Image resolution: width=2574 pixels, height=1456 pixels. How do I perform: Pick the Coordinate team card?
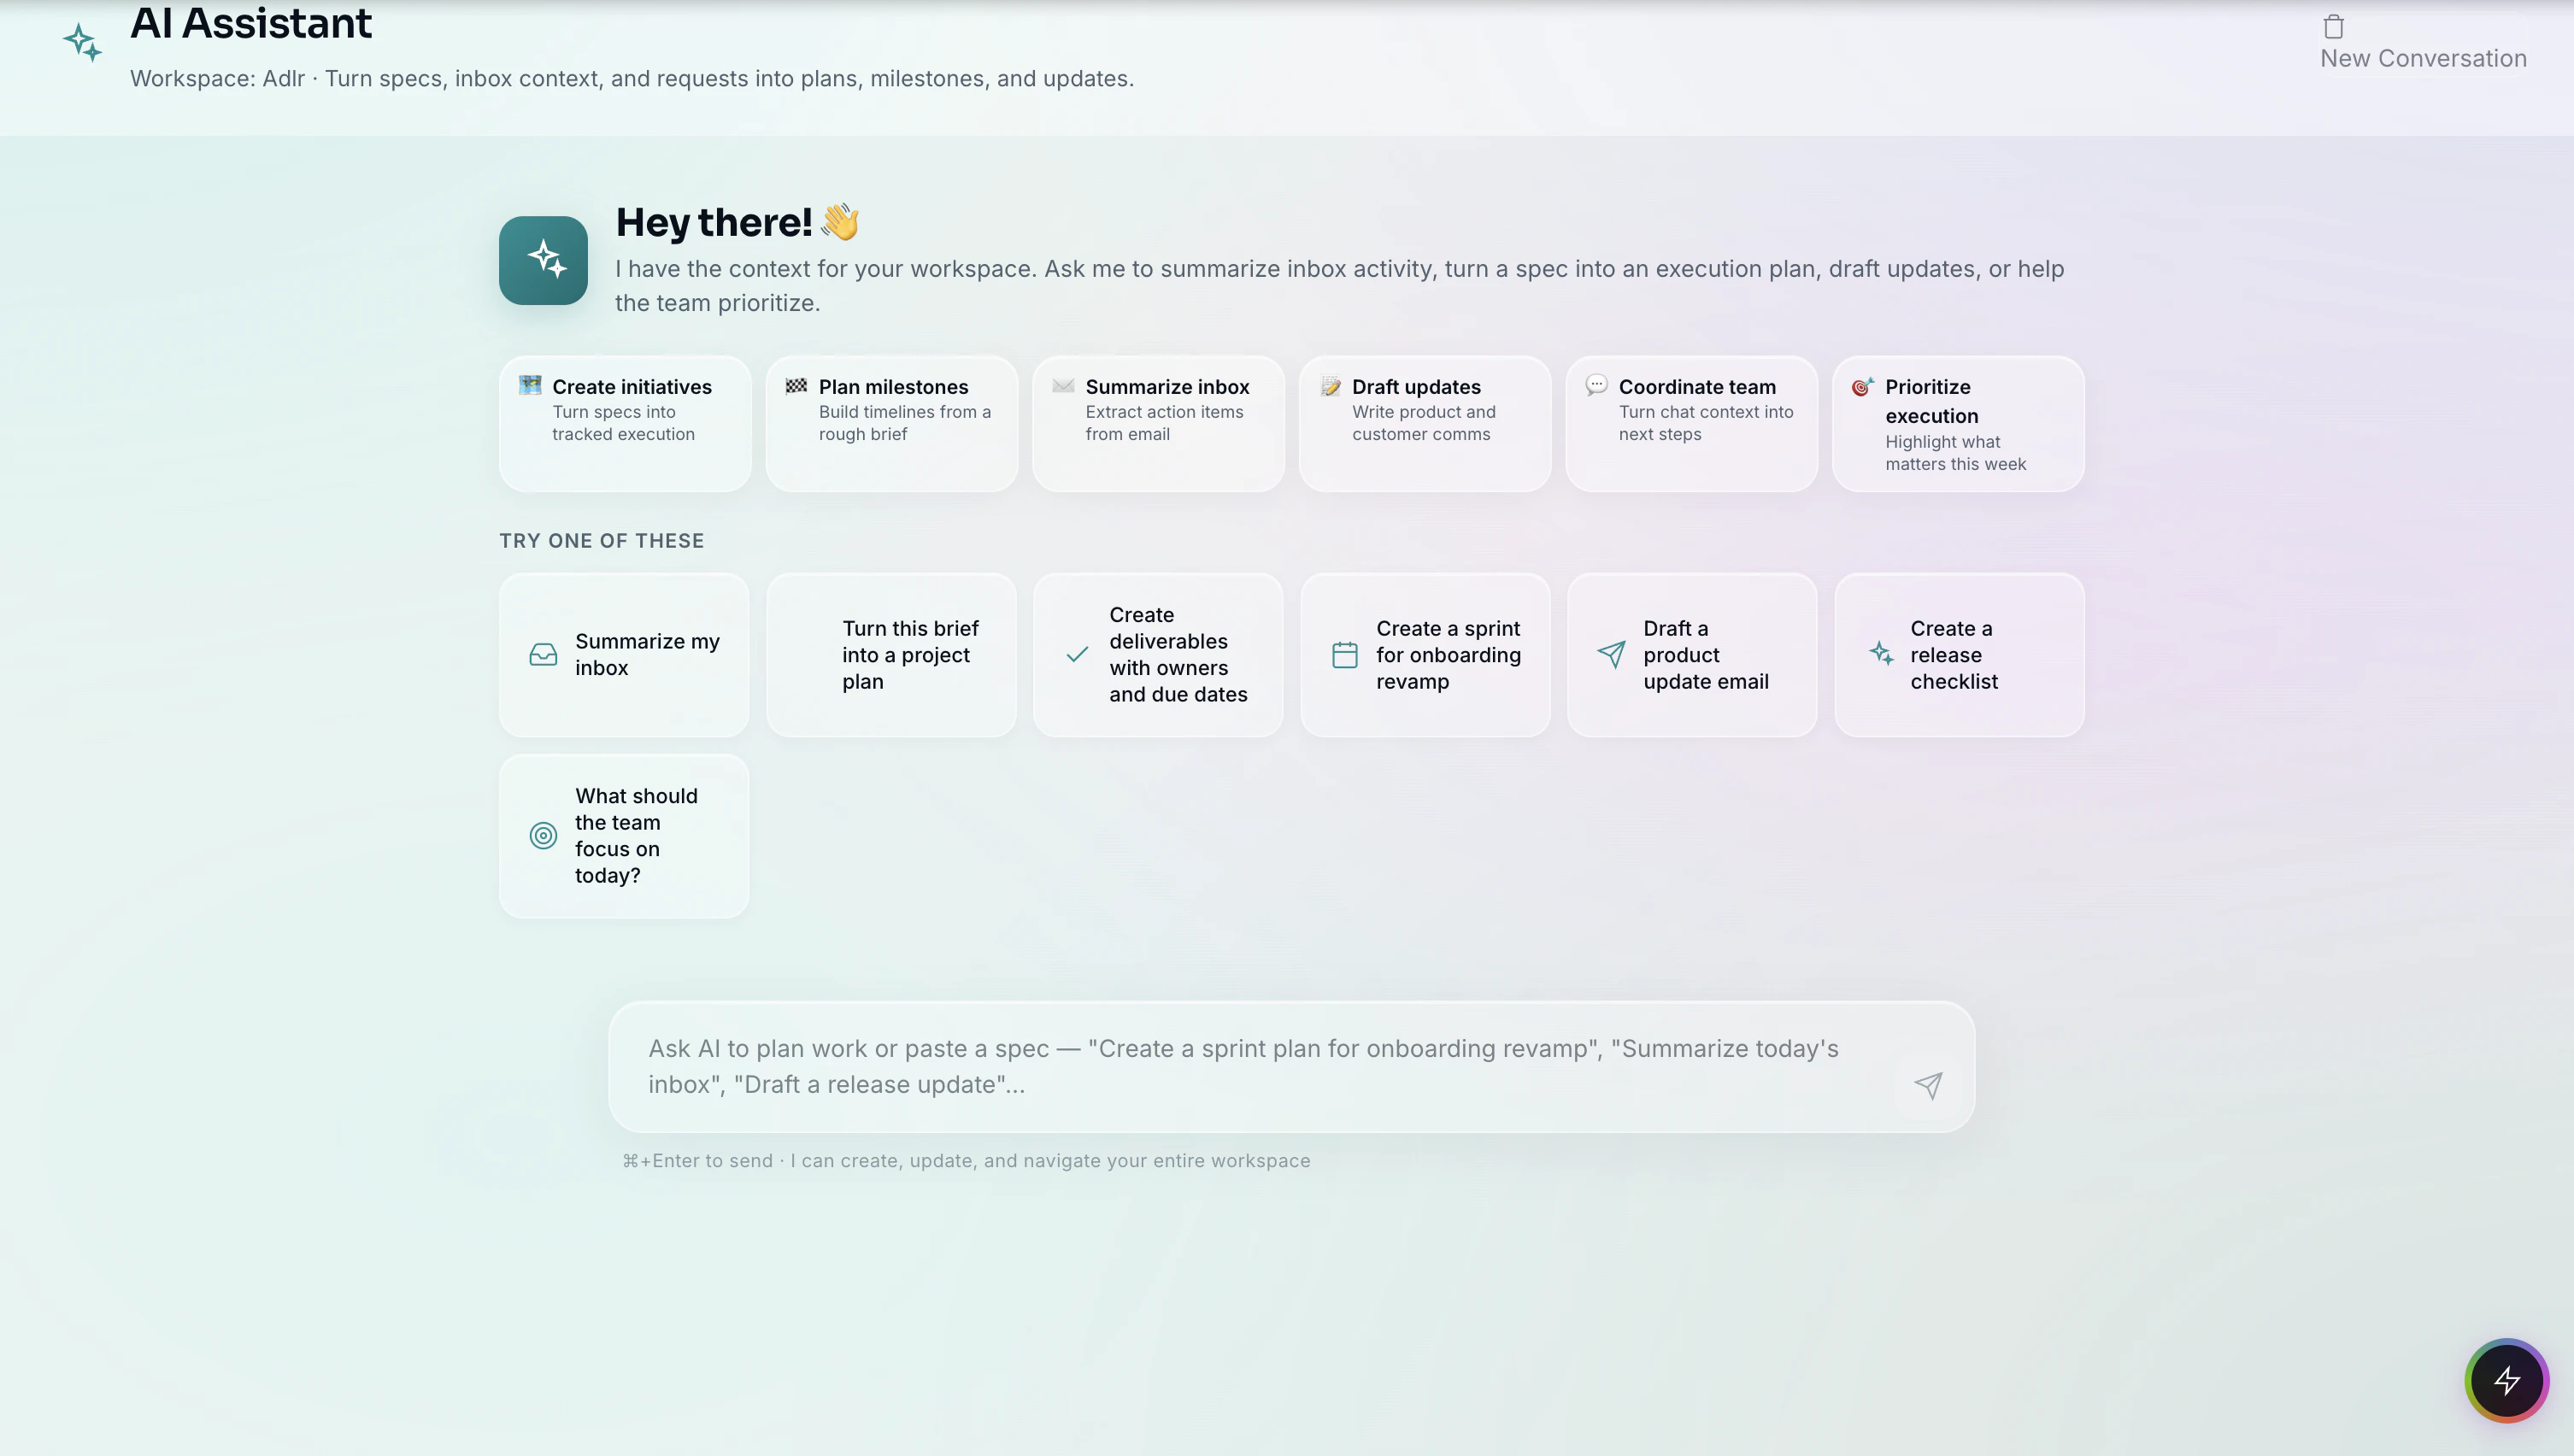point(1691,423)
